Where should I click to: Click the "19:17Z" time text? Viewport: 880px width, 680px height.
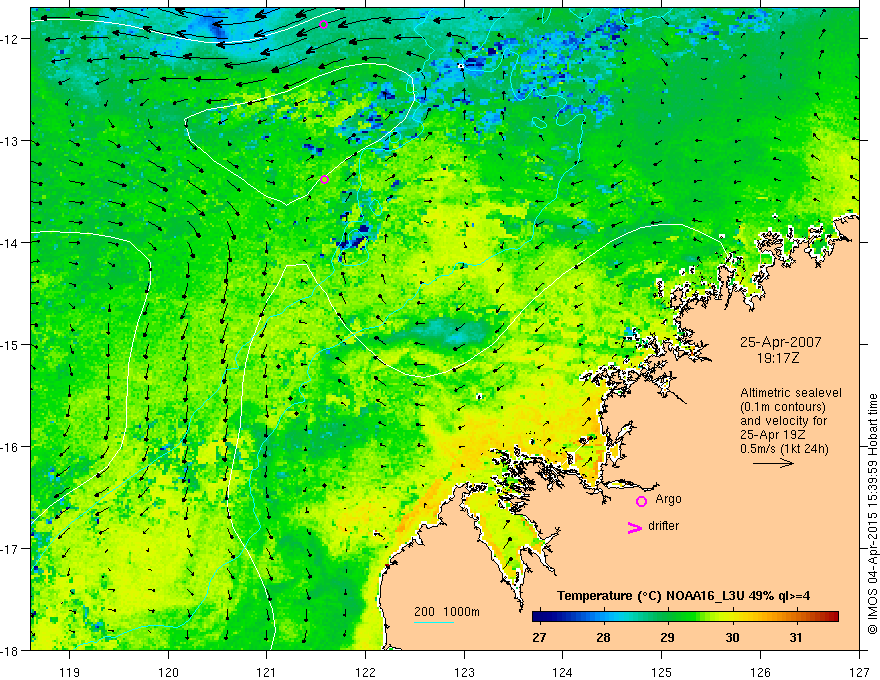point(778,357)
